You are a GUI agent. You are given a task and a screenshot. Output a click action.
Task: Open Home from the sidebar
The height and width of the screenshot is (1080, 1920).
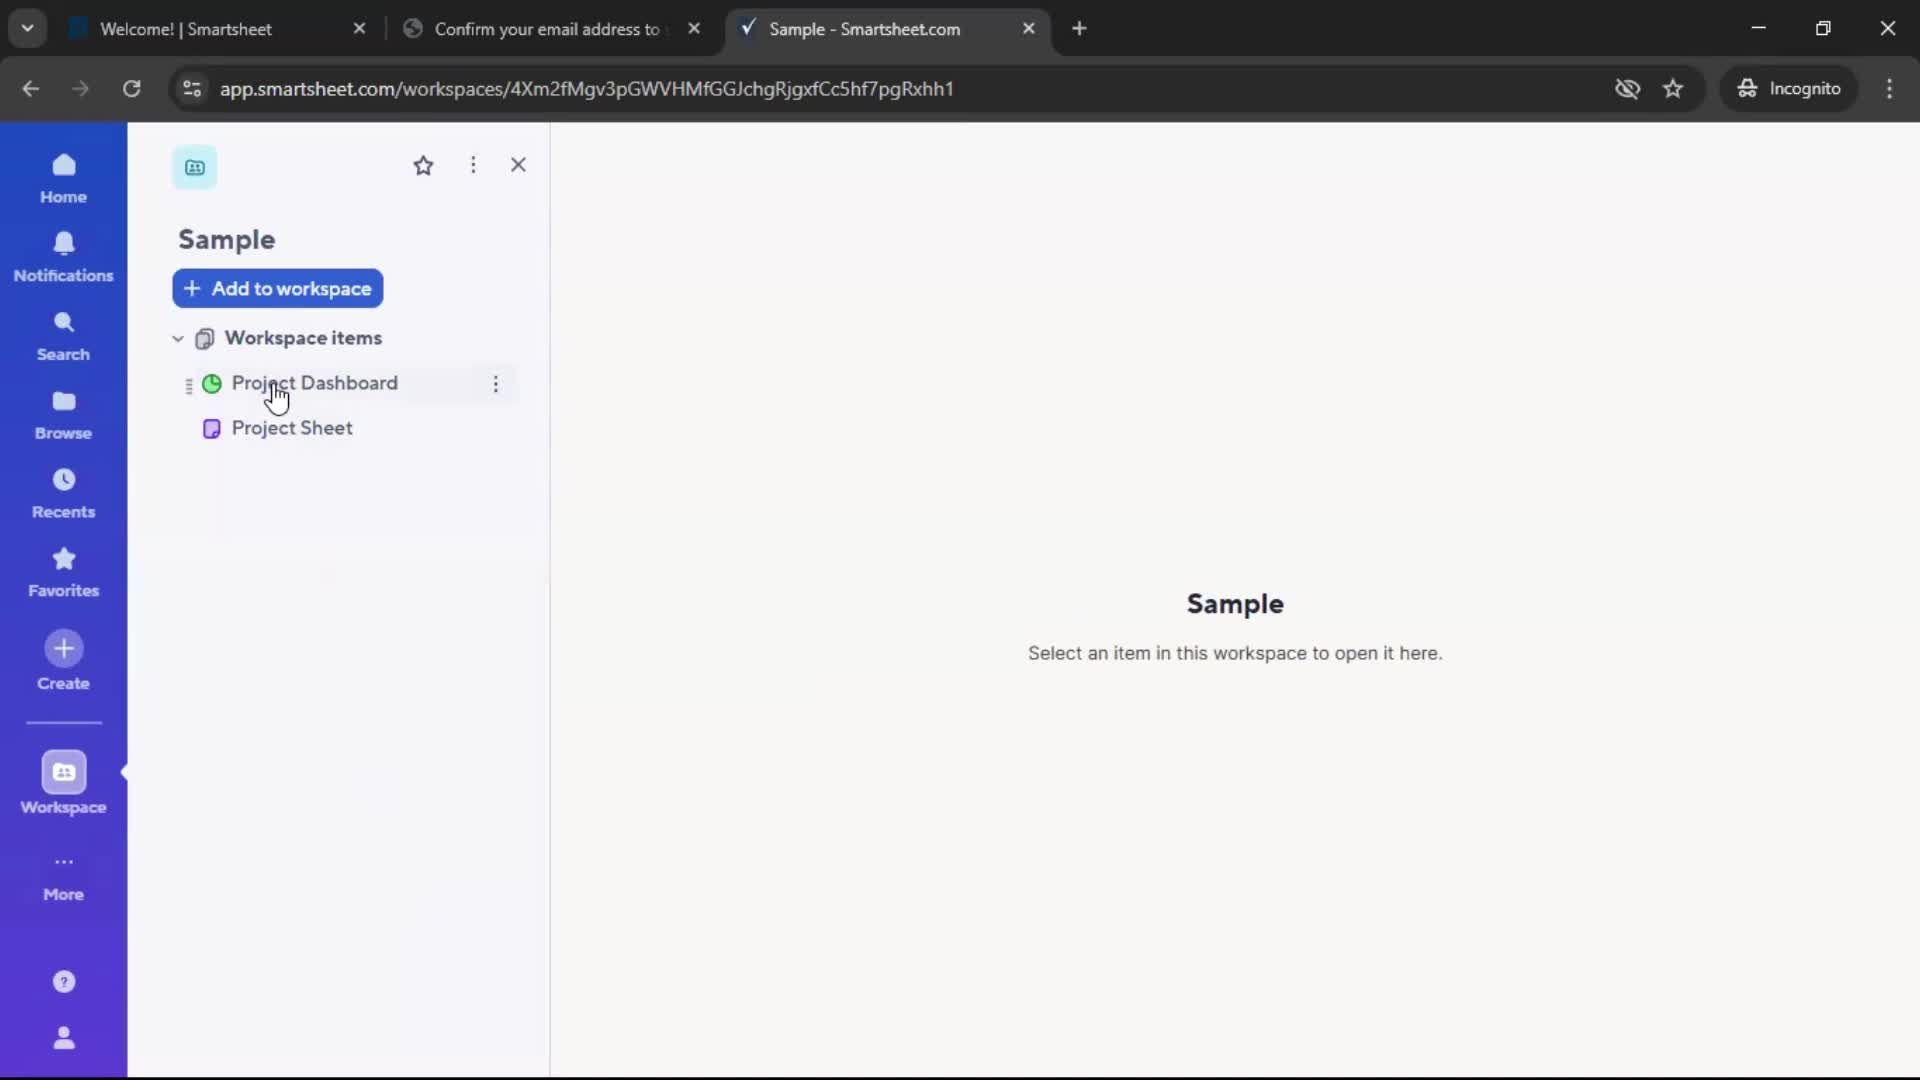[63, 178]
